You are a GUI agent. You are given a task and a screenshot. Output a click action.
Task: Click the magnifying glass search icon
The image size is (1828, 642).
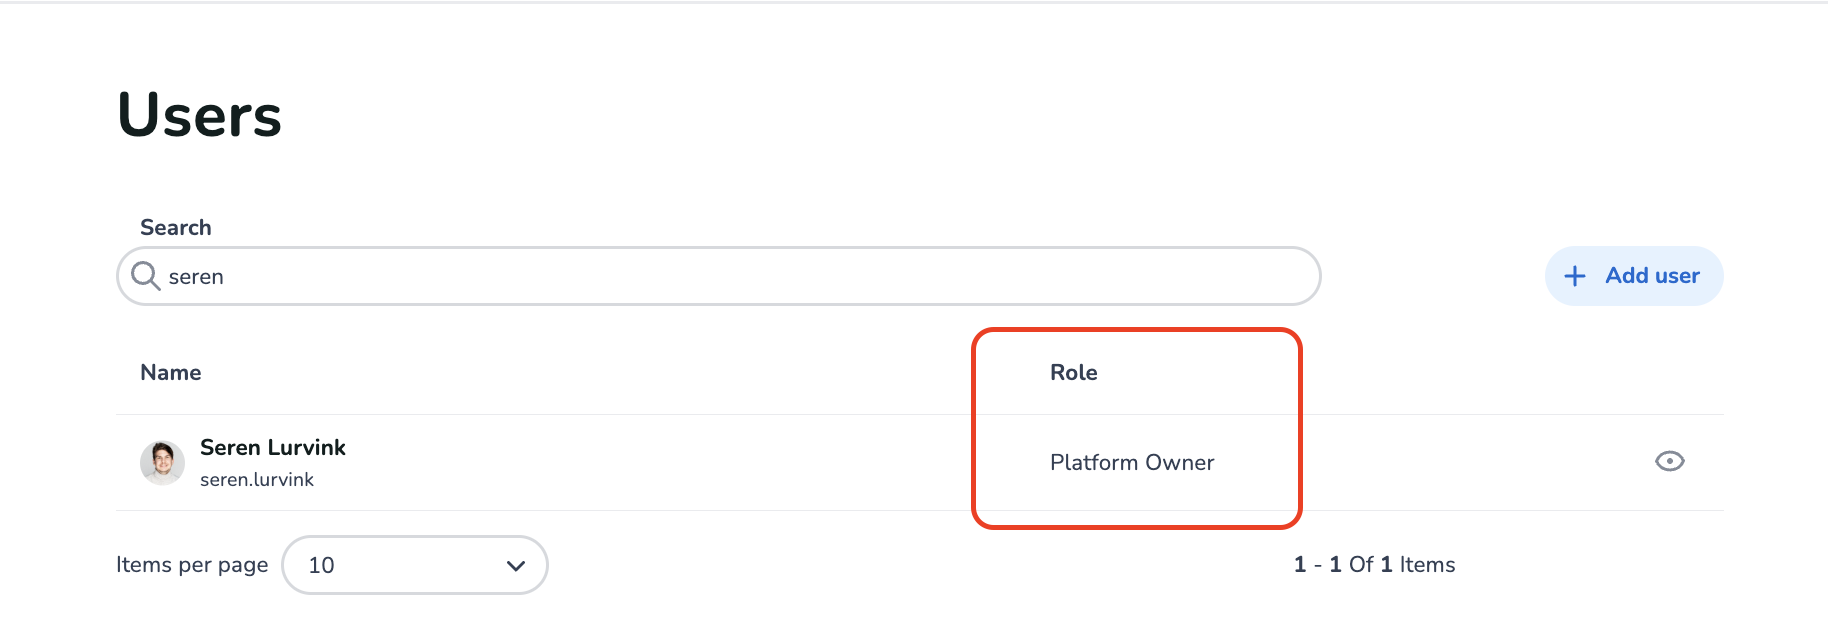tap(146, 276)
